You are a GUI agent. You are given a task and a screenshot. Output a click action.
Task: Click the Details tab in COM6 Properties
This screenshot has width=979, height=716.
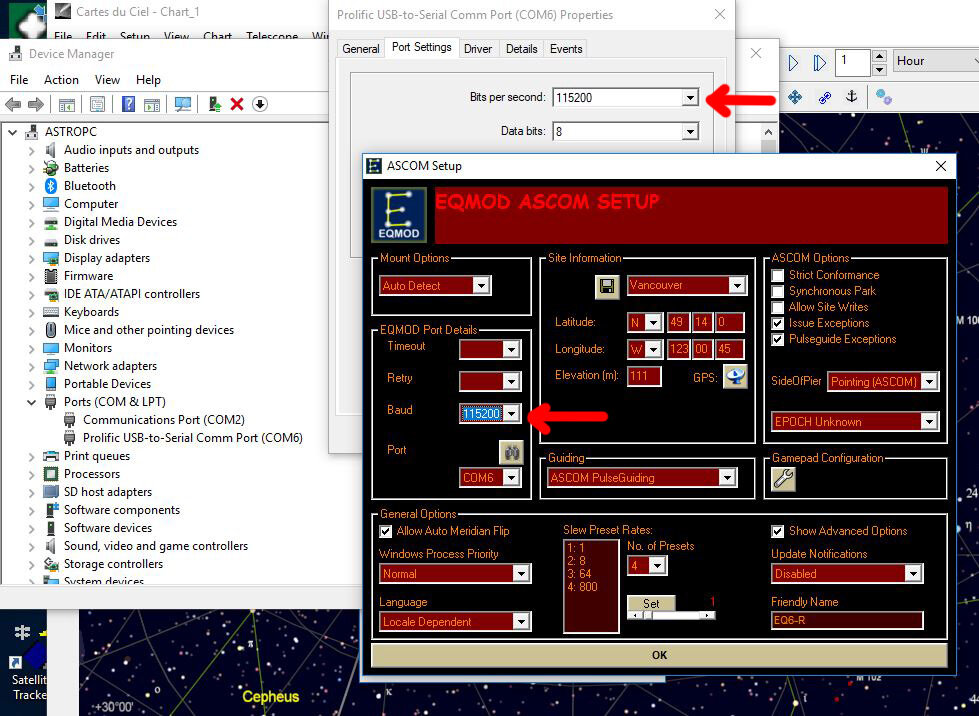[x=521, y=49]
